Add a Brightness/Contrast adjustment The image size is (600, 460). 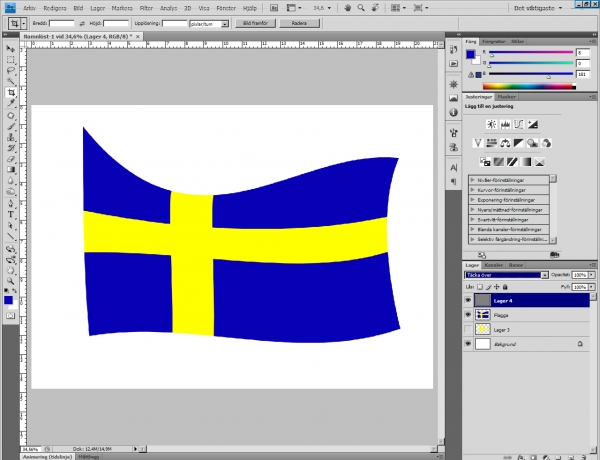pyautogui.click(x=491, y=124)
